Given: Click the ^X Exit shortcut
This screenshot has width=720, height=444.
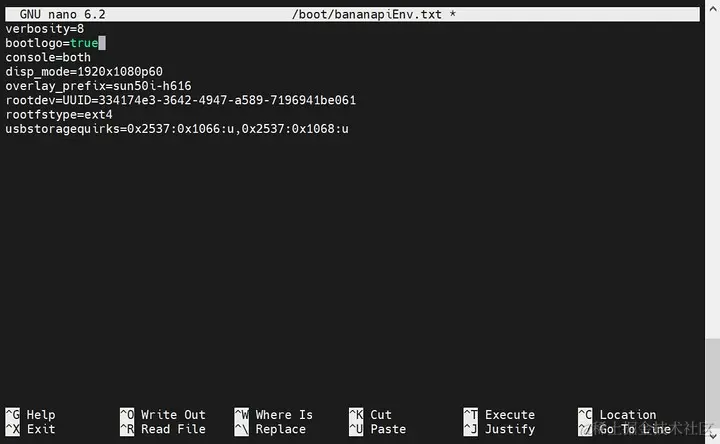Looking at the screenshot, I should 30,429.
